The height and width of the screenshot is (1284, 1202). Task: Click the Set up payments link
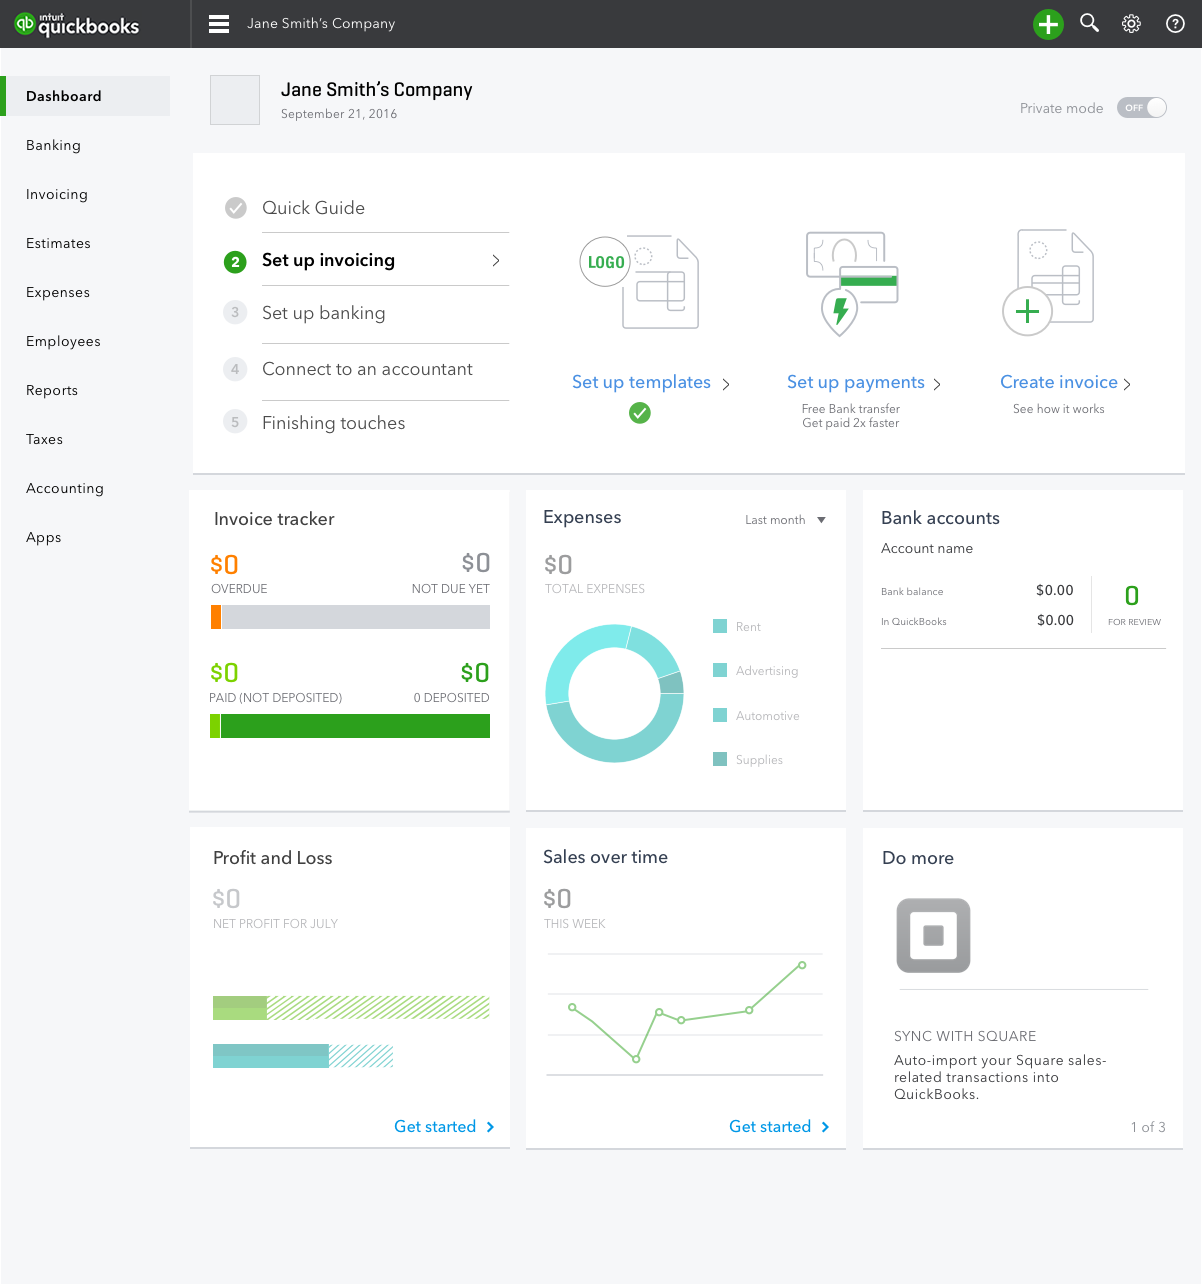point(855,382)
